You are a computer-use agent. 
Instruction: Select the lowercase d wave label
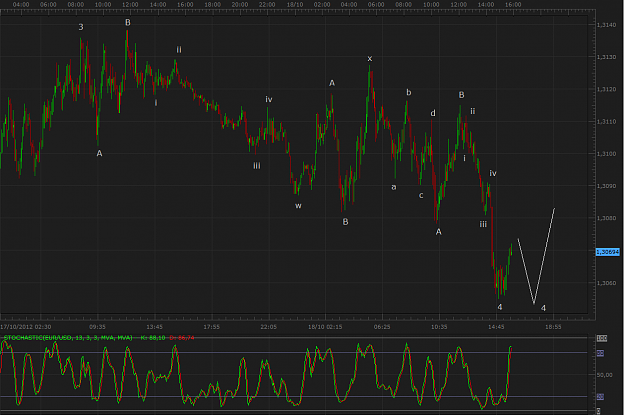pos(433,113)
